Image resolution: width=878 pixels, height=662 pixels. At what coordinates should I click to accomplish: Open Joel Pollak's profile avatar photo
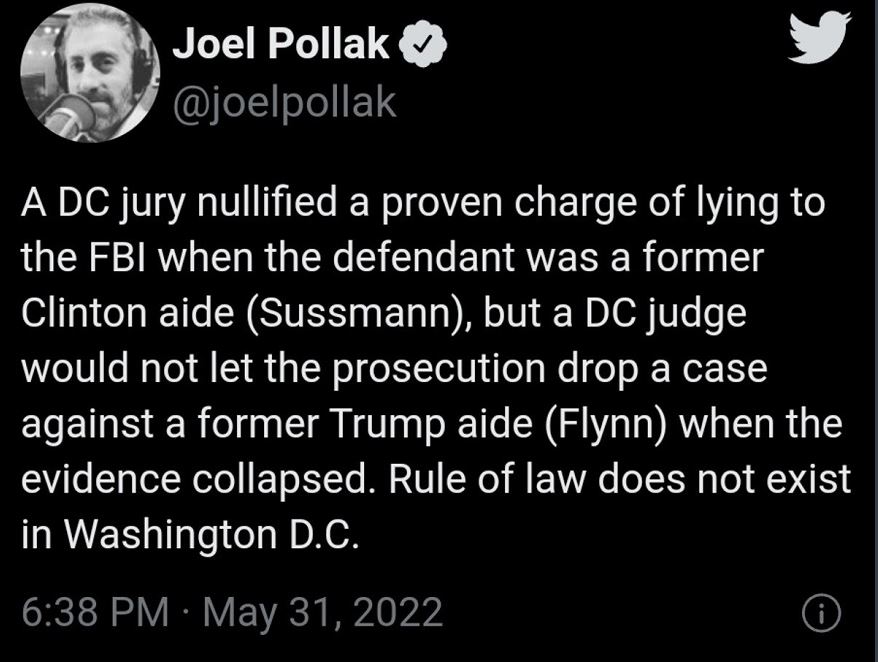[90, 72]
